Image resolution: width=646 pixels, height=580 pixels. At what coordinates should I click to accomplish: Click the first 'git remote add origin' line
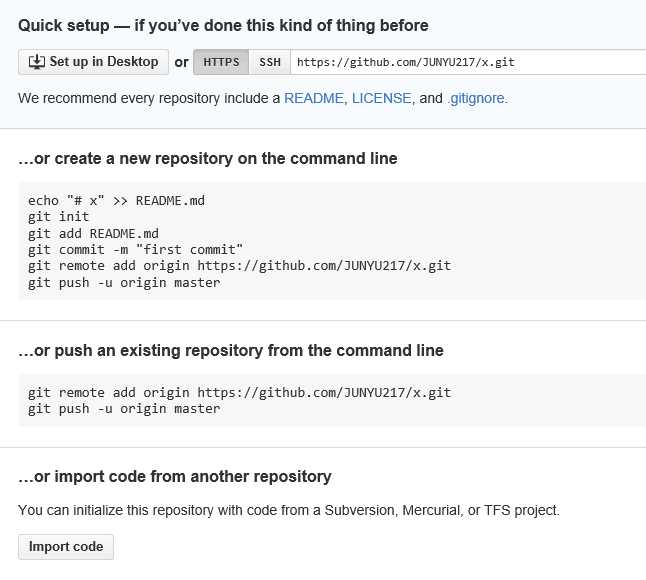(239, 266)
